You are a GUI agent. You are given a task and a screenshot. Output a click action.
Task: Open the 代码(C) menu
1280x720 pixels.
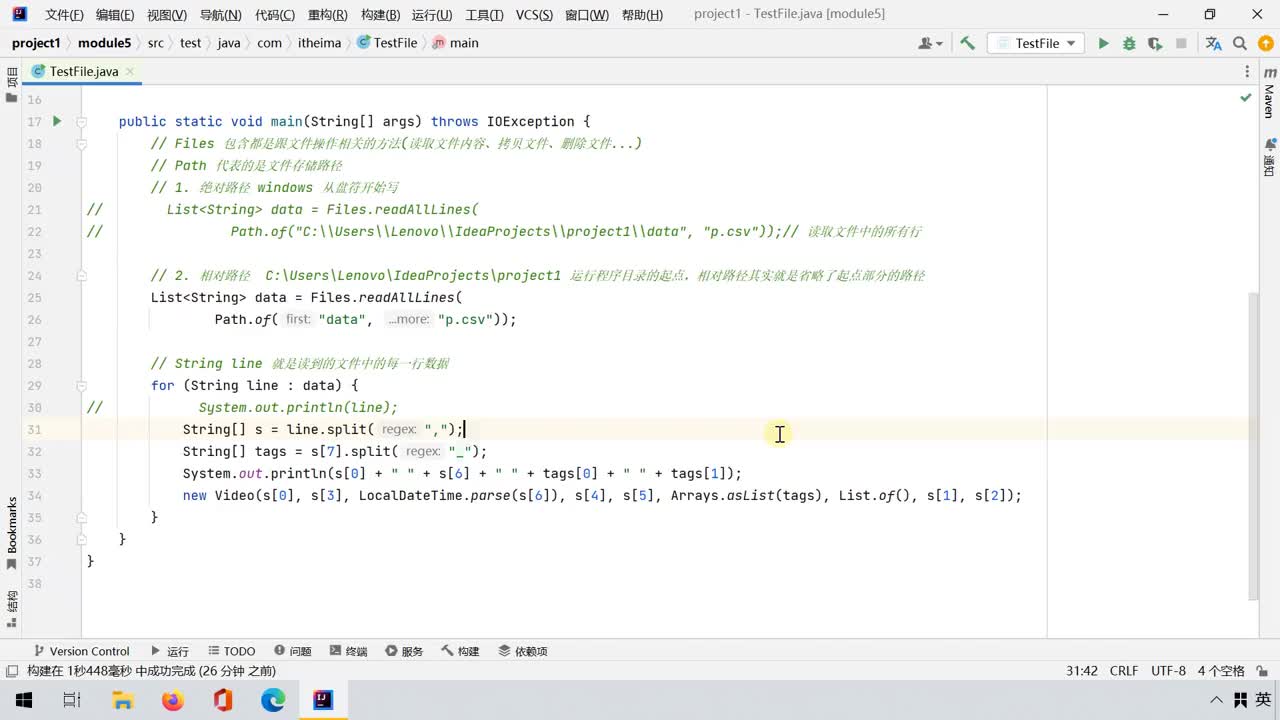[x=275, y=14]
